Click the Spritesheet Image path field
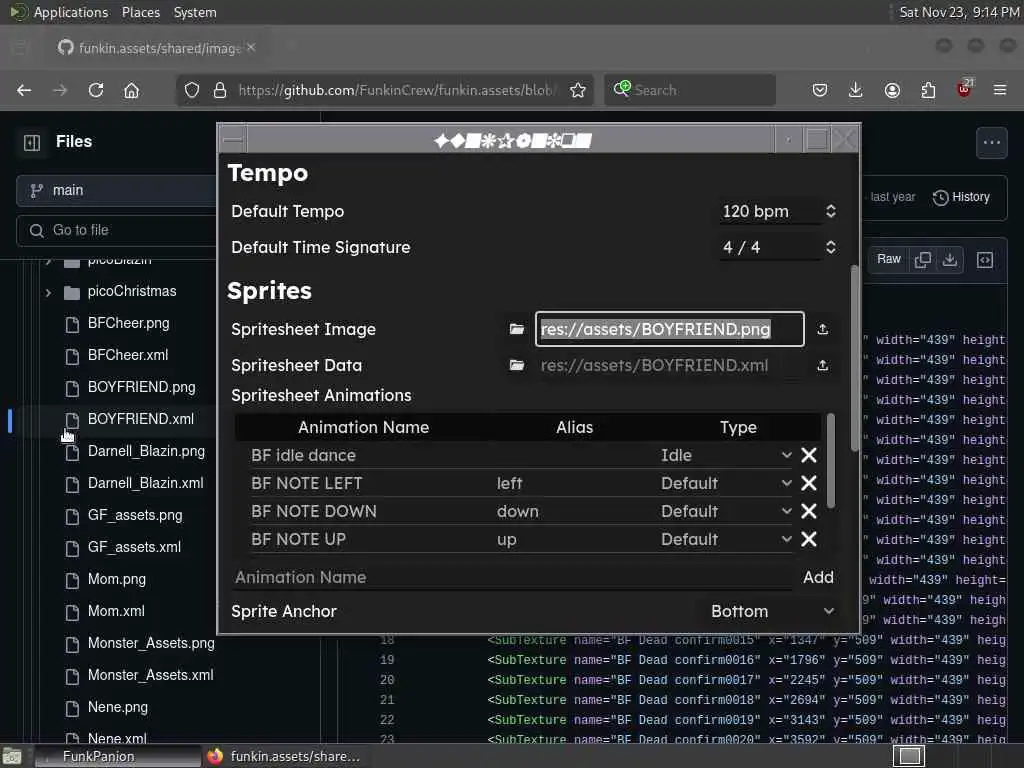1024x768 pixels. click(x=669, y=329)
